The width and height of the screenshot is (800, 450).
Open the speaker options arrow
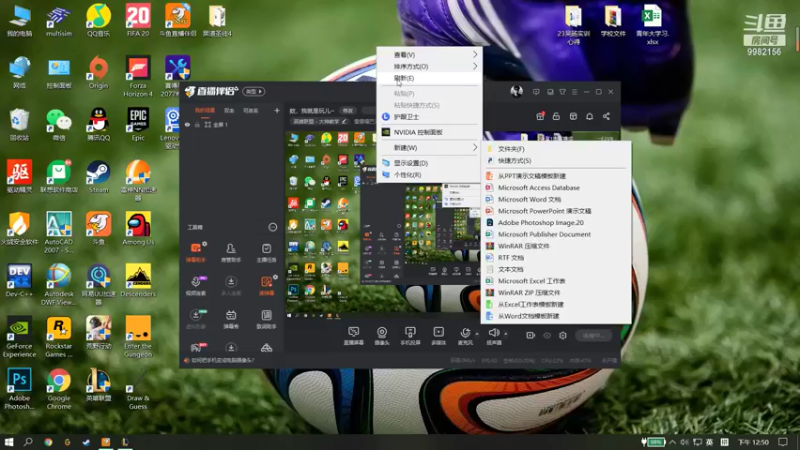506,334
